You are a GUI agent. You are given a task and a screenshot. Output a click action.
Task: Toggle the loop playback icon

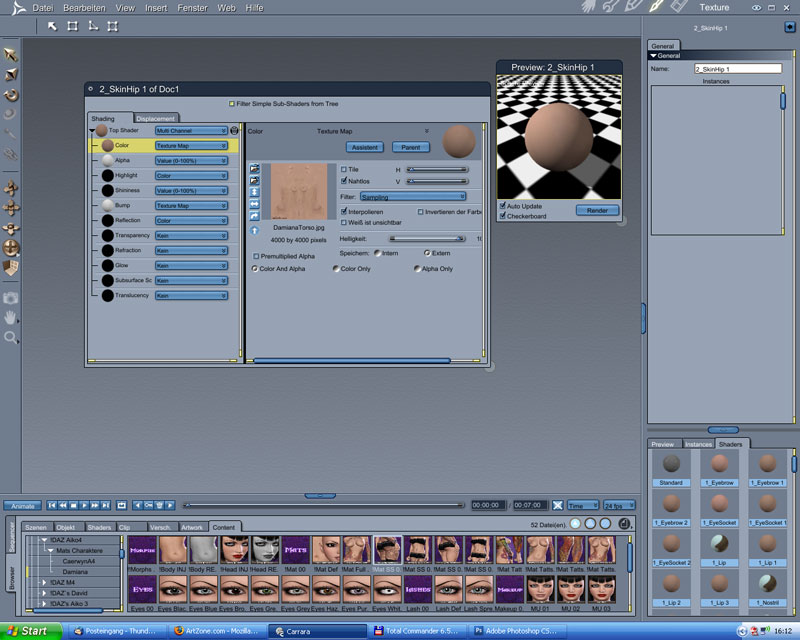(x=121, y=505)
